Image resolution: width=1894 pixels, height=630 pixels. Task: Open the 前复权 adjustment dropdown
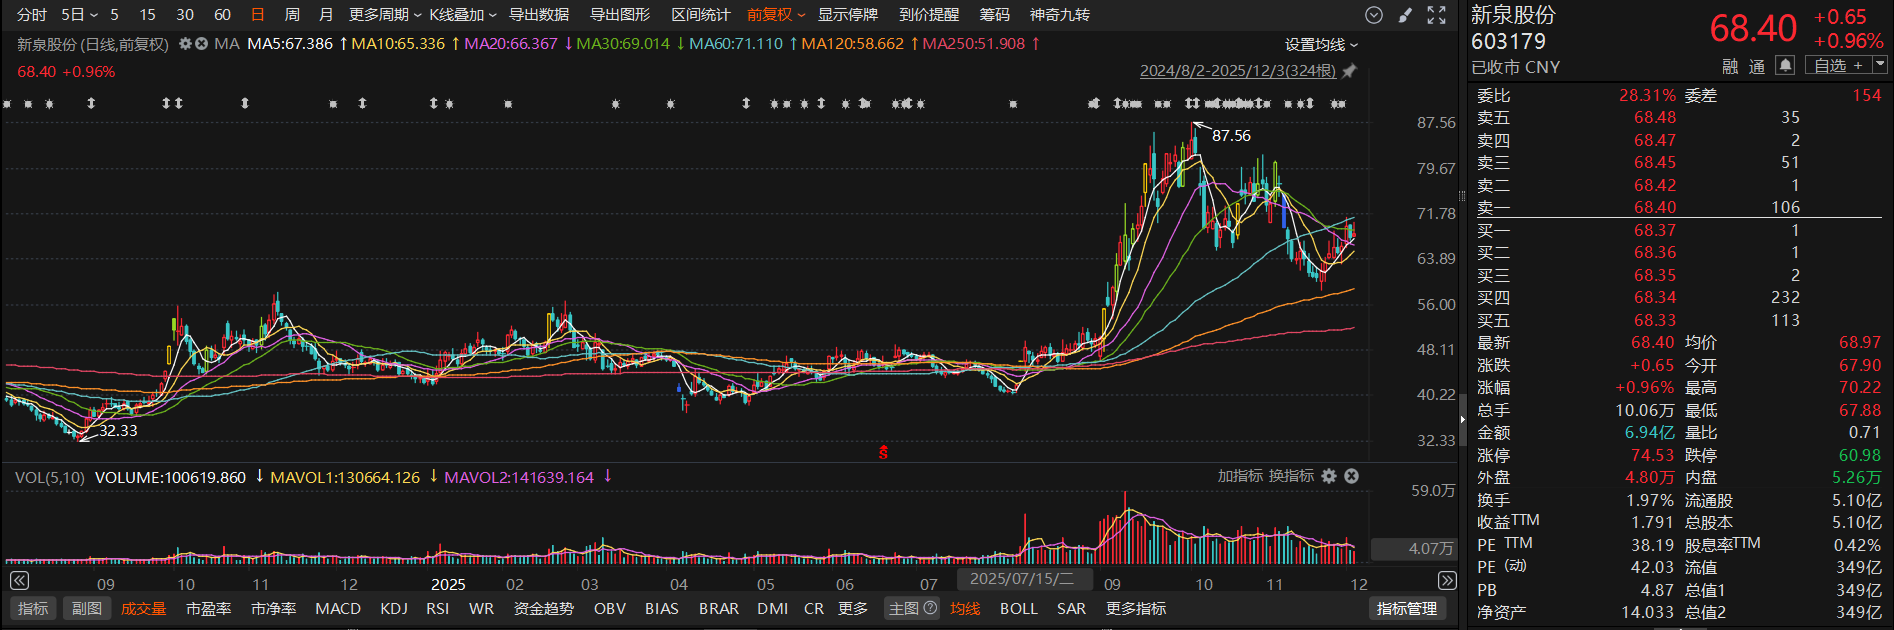tap(775, 15)
